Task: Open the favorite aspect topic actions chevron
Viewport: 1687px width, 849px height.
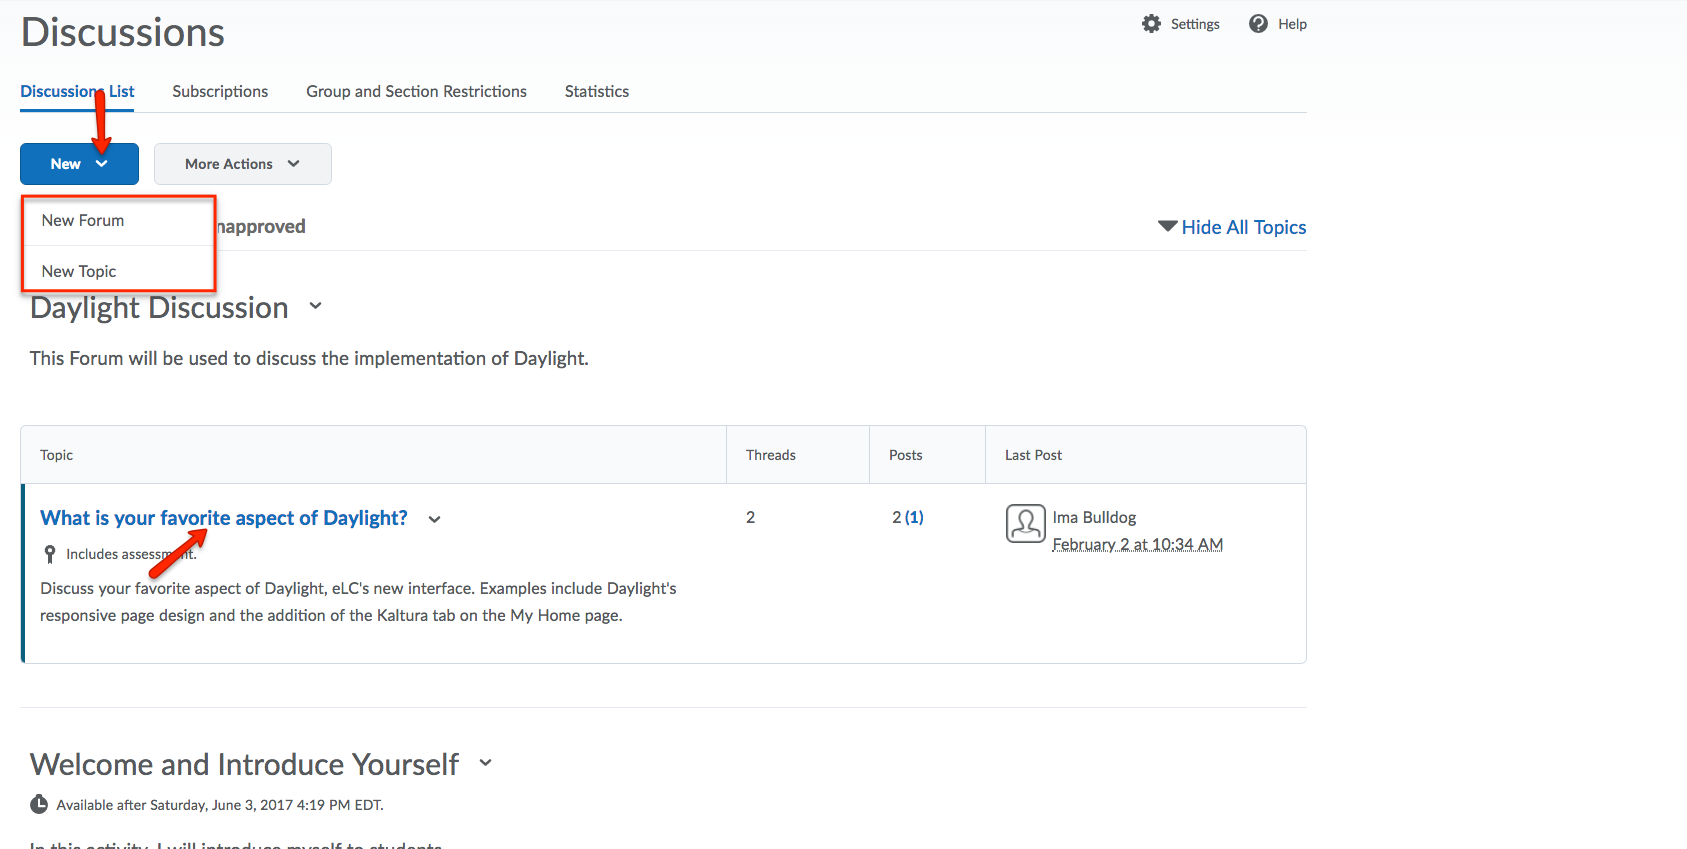Action: (434, 519)
